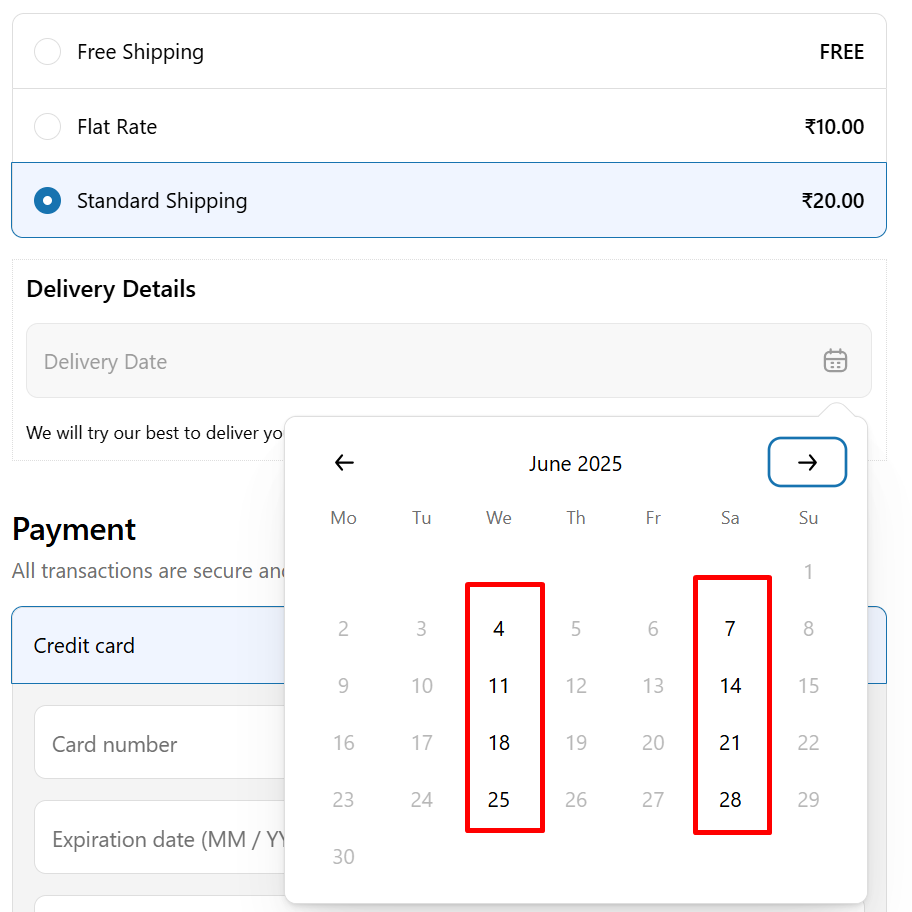912x912 pixels.
Task: Focus the Card number field
Action: tap(160, 742)
